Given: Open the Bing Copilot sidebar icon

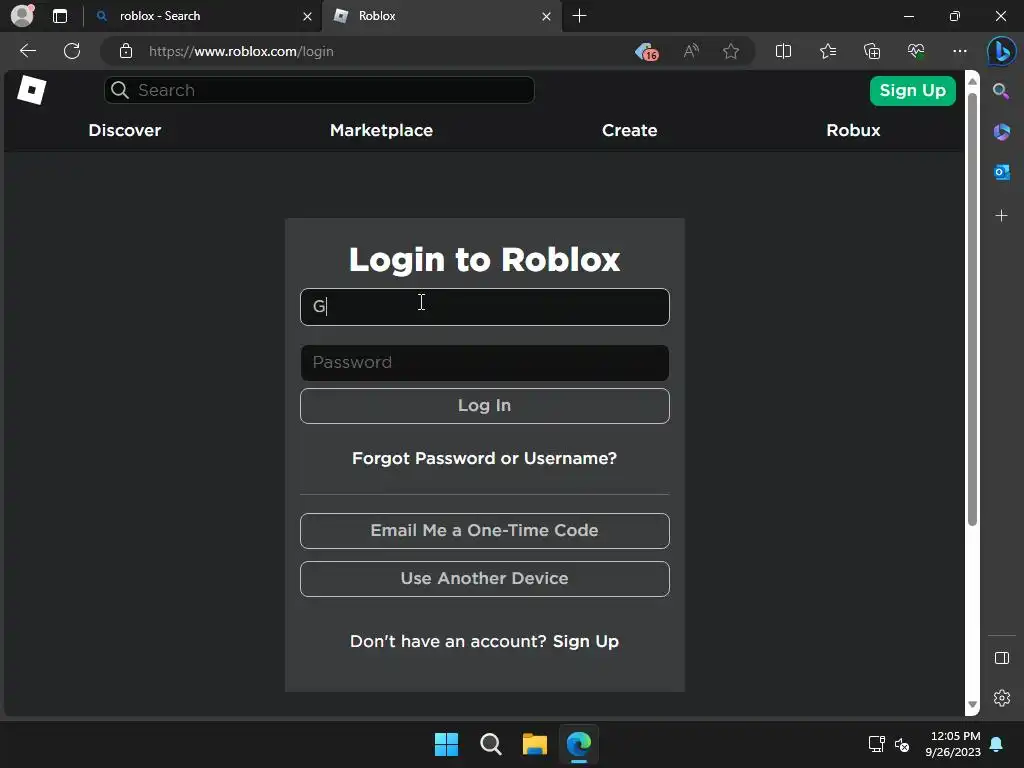Looking at the screenshot, I should (x=1002, y=51).
